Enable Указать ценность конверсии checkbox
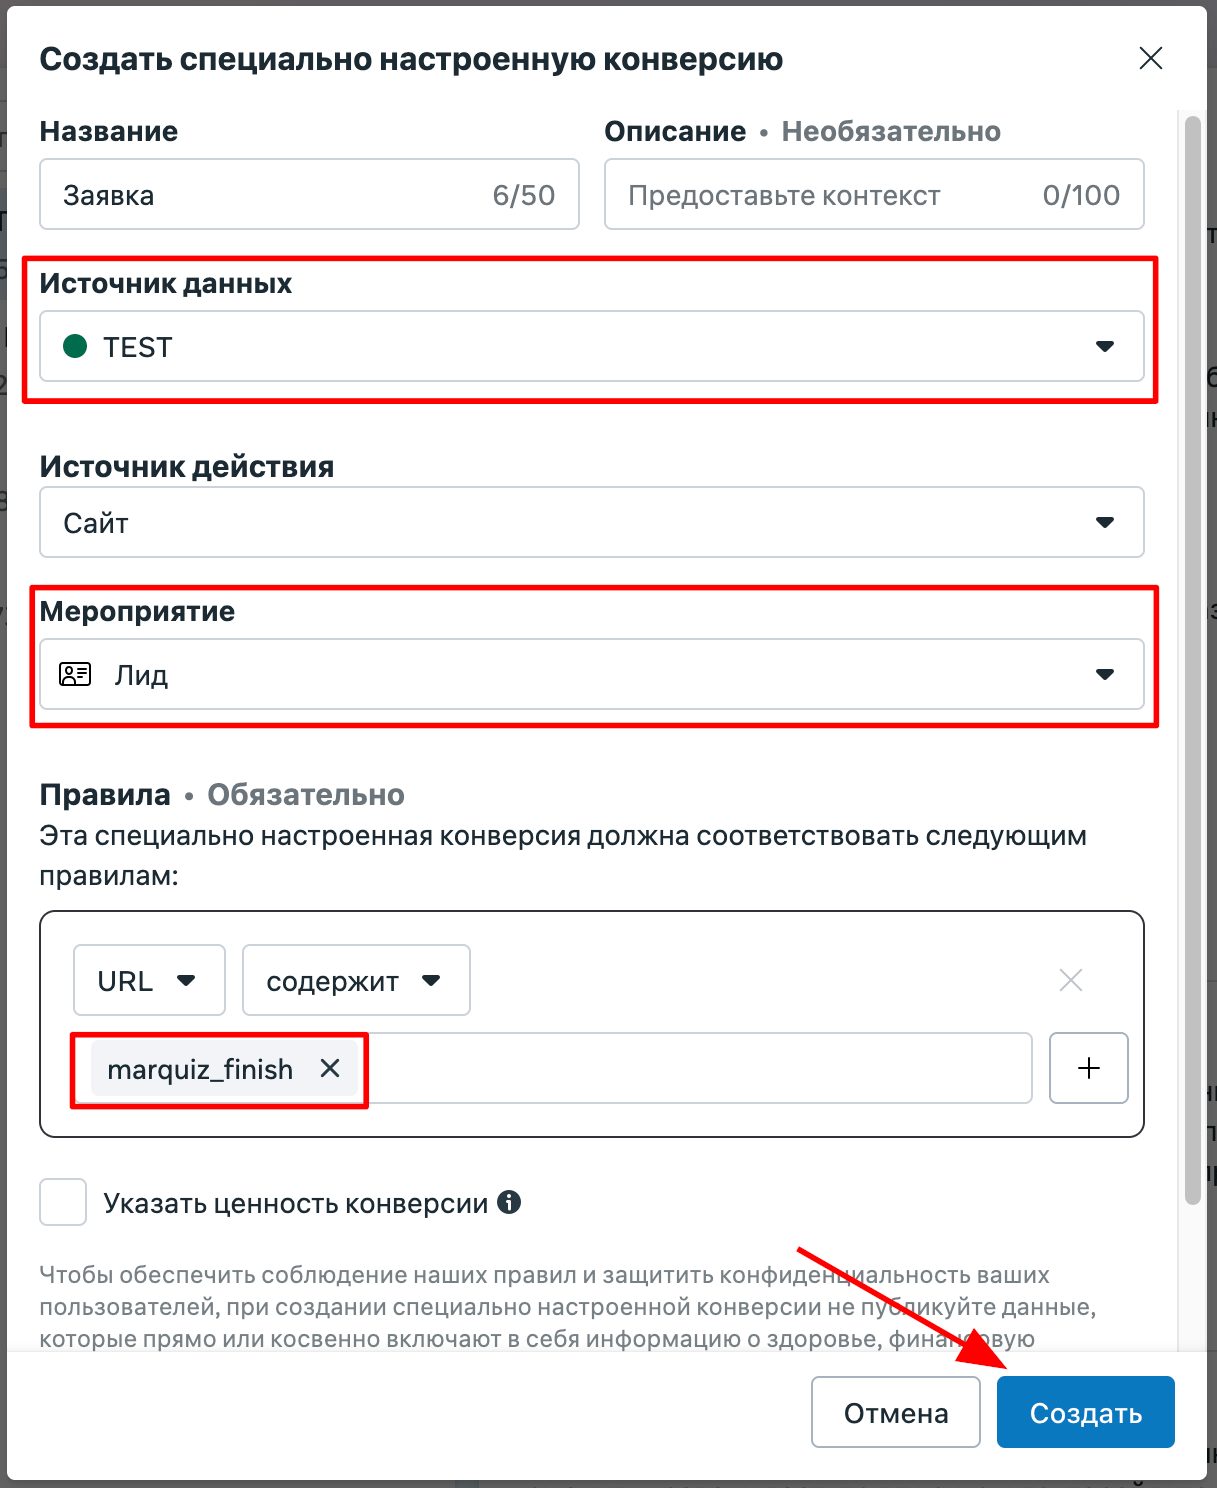Image resolution: width=1217 pixels, height=1488 pixels. (63, 1202)
